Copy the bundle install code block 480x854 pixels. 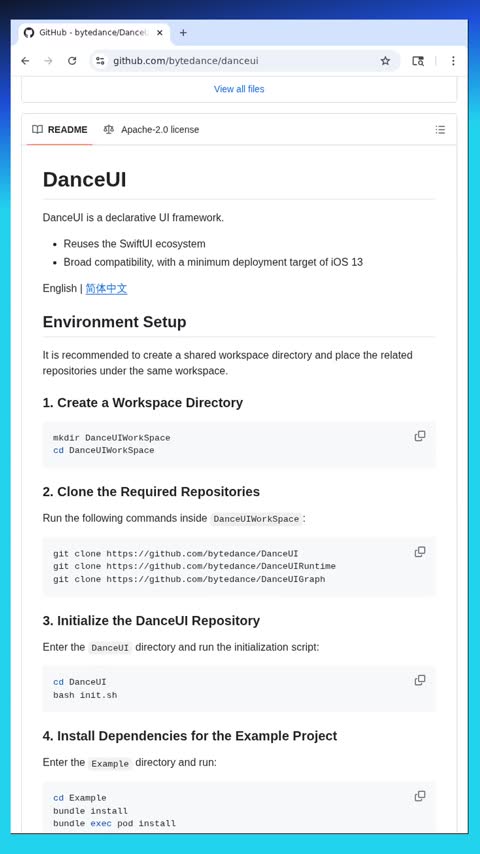click(x=420, y=796)
